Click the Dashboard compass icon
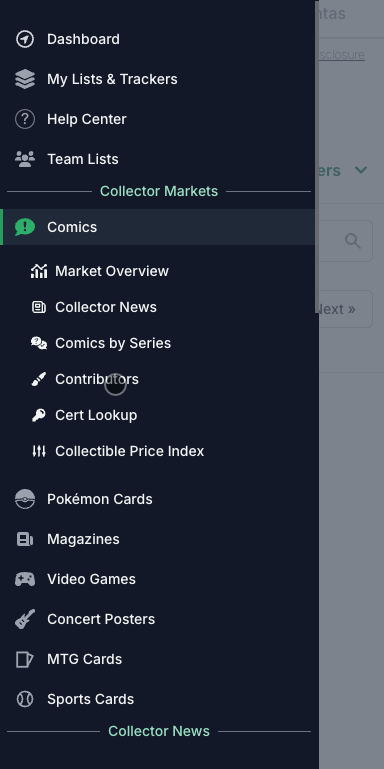 (x=25, y=39)
